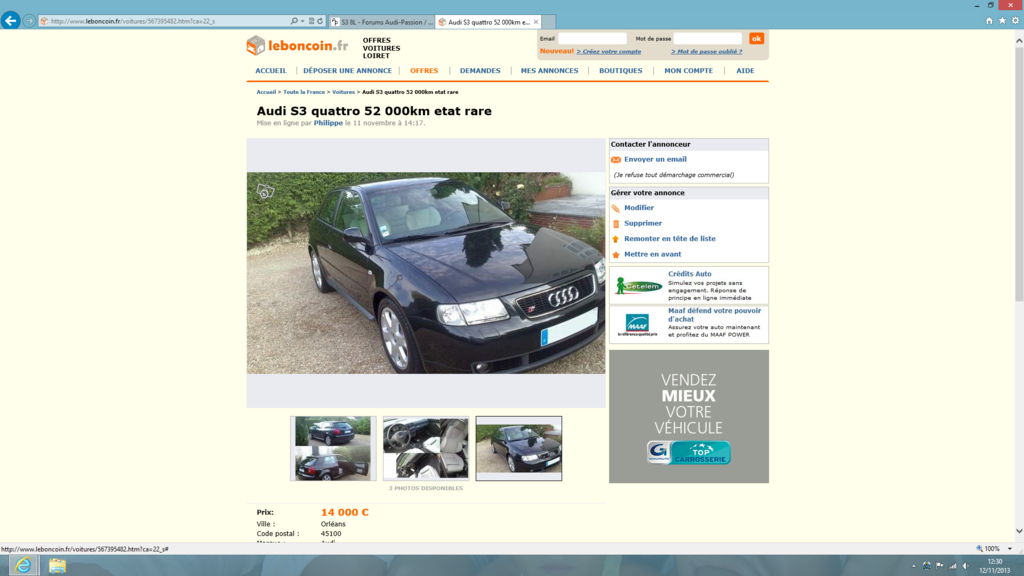
Task: Select the Modifier pencil icon
Action: (615, 208)
